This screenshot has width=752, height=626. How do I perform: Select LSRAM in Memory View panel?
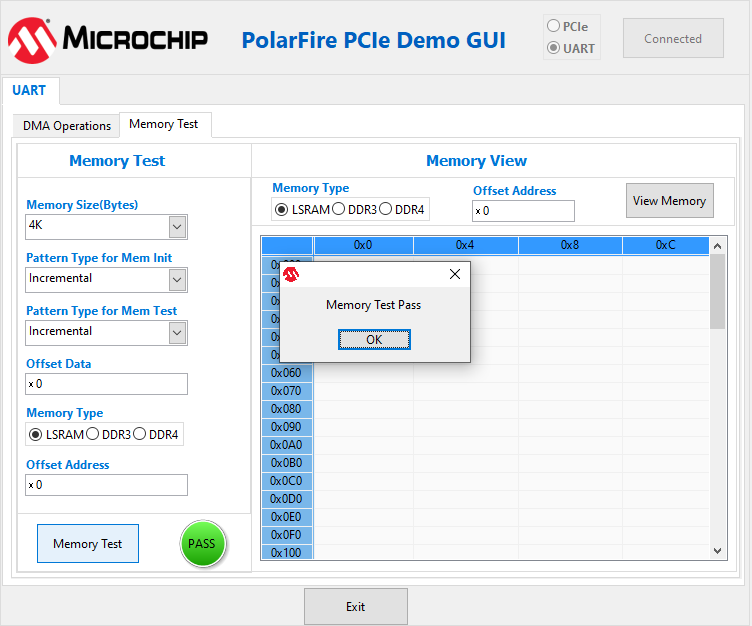[x=282, y=209]
